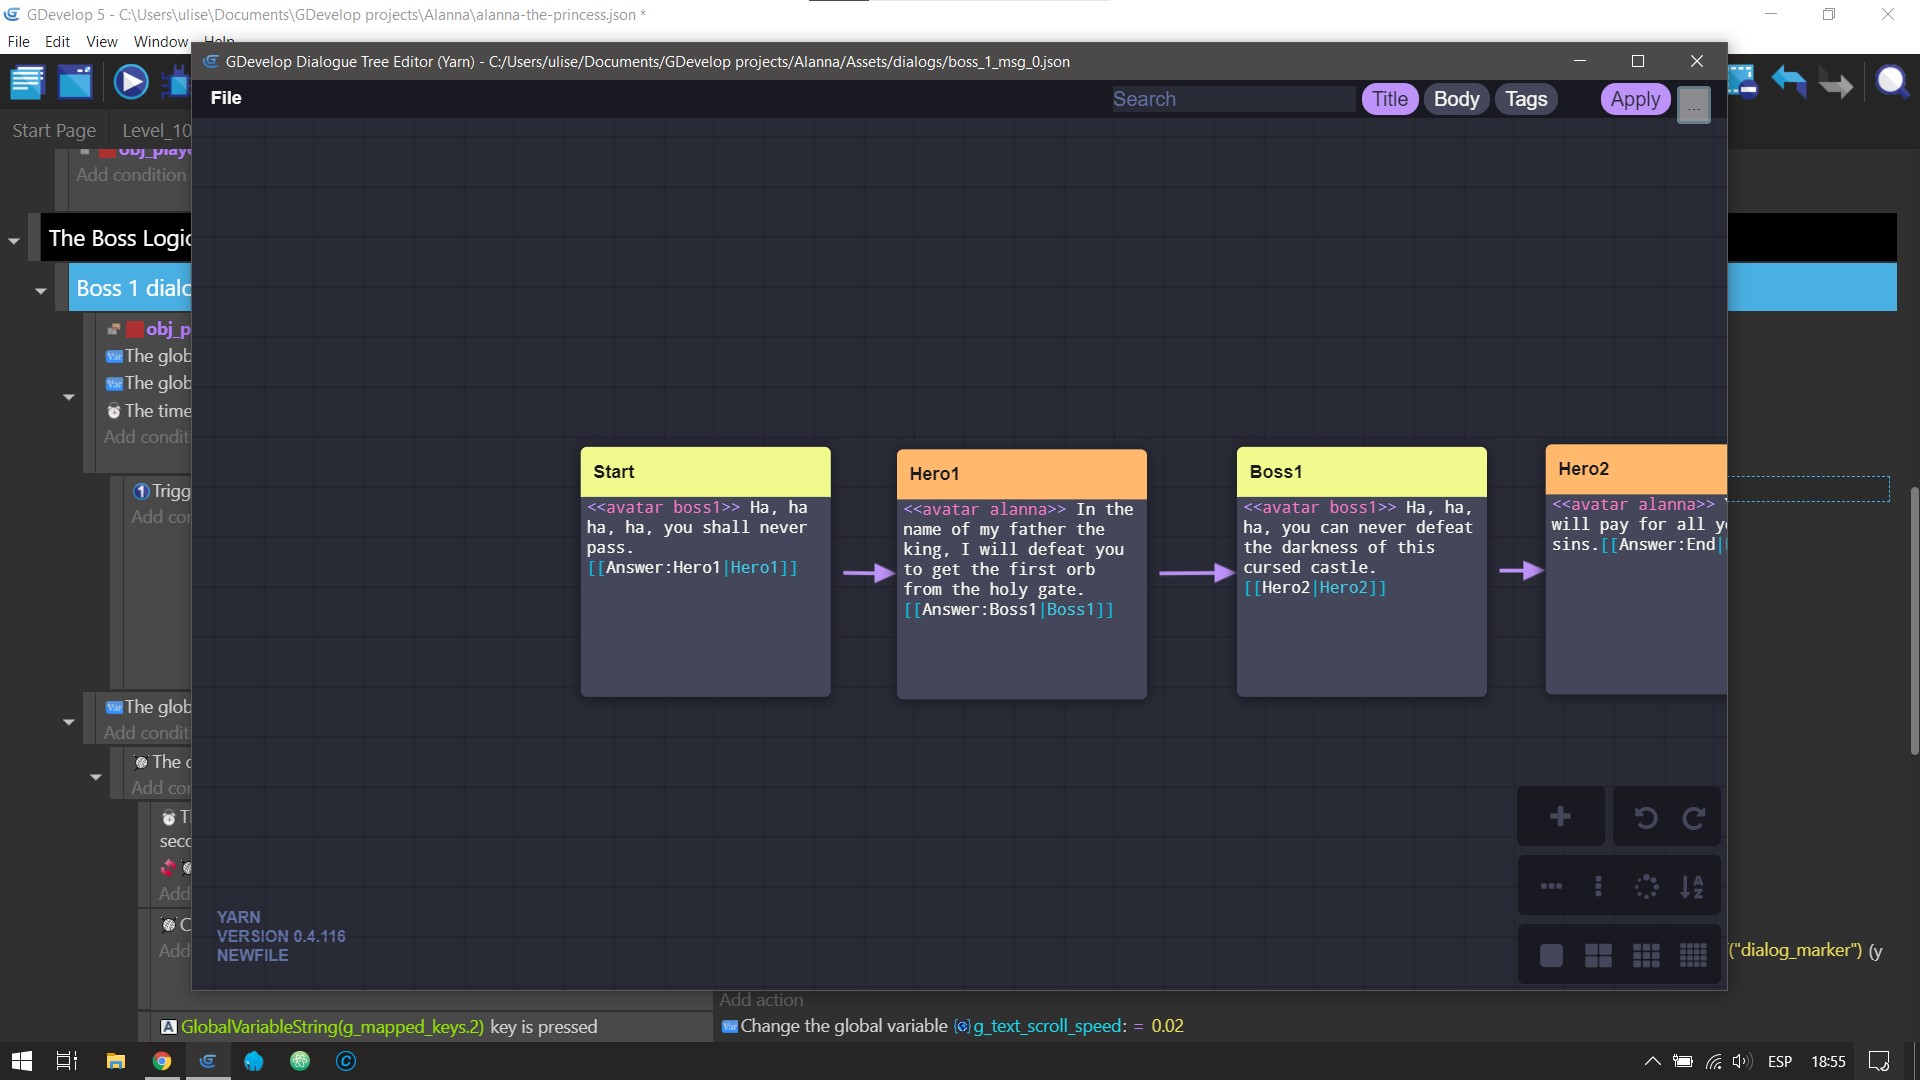The image size is (1920, 1080).
Task: Arrange nodes horizontally in Yarn editor
Action: tap(1551, 886)
